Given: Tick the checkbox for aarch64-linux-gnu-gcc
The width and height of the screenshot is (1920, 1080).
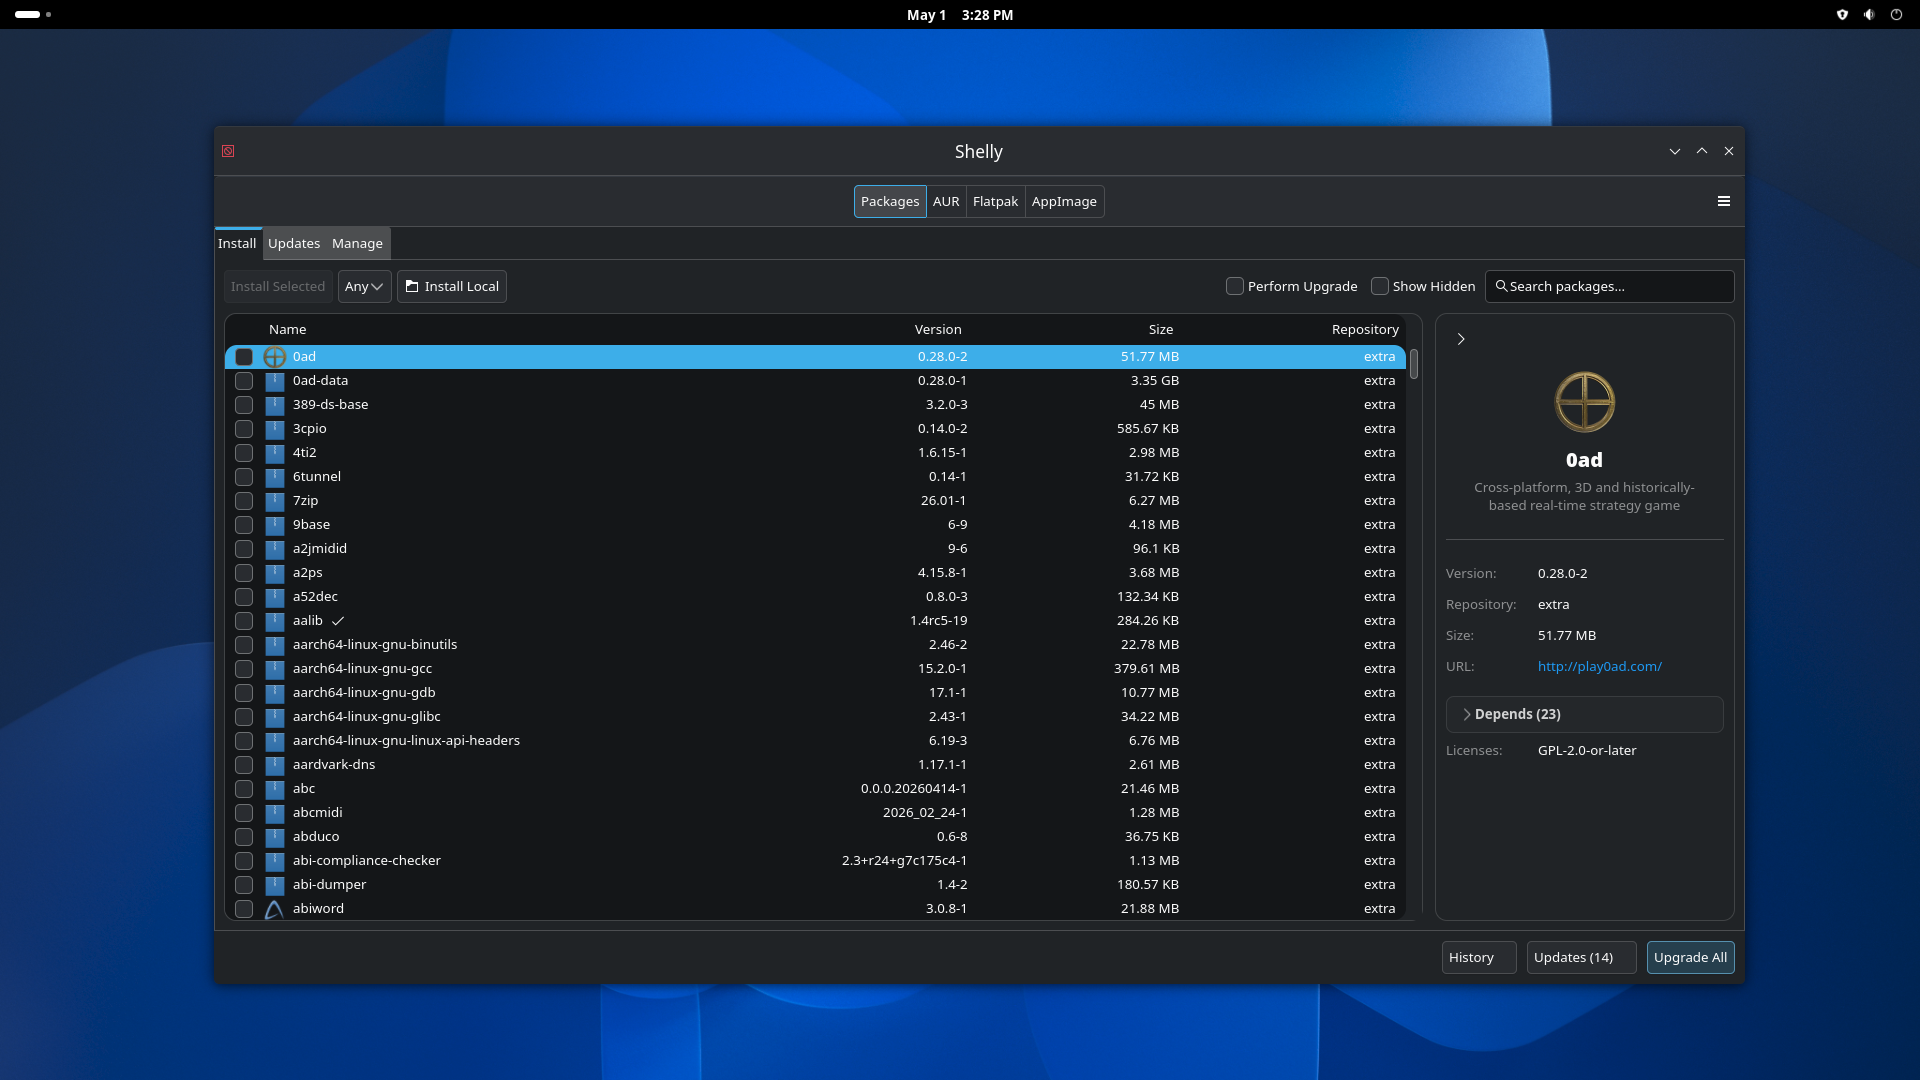Looking at the screenshot, I should point(244,669).
